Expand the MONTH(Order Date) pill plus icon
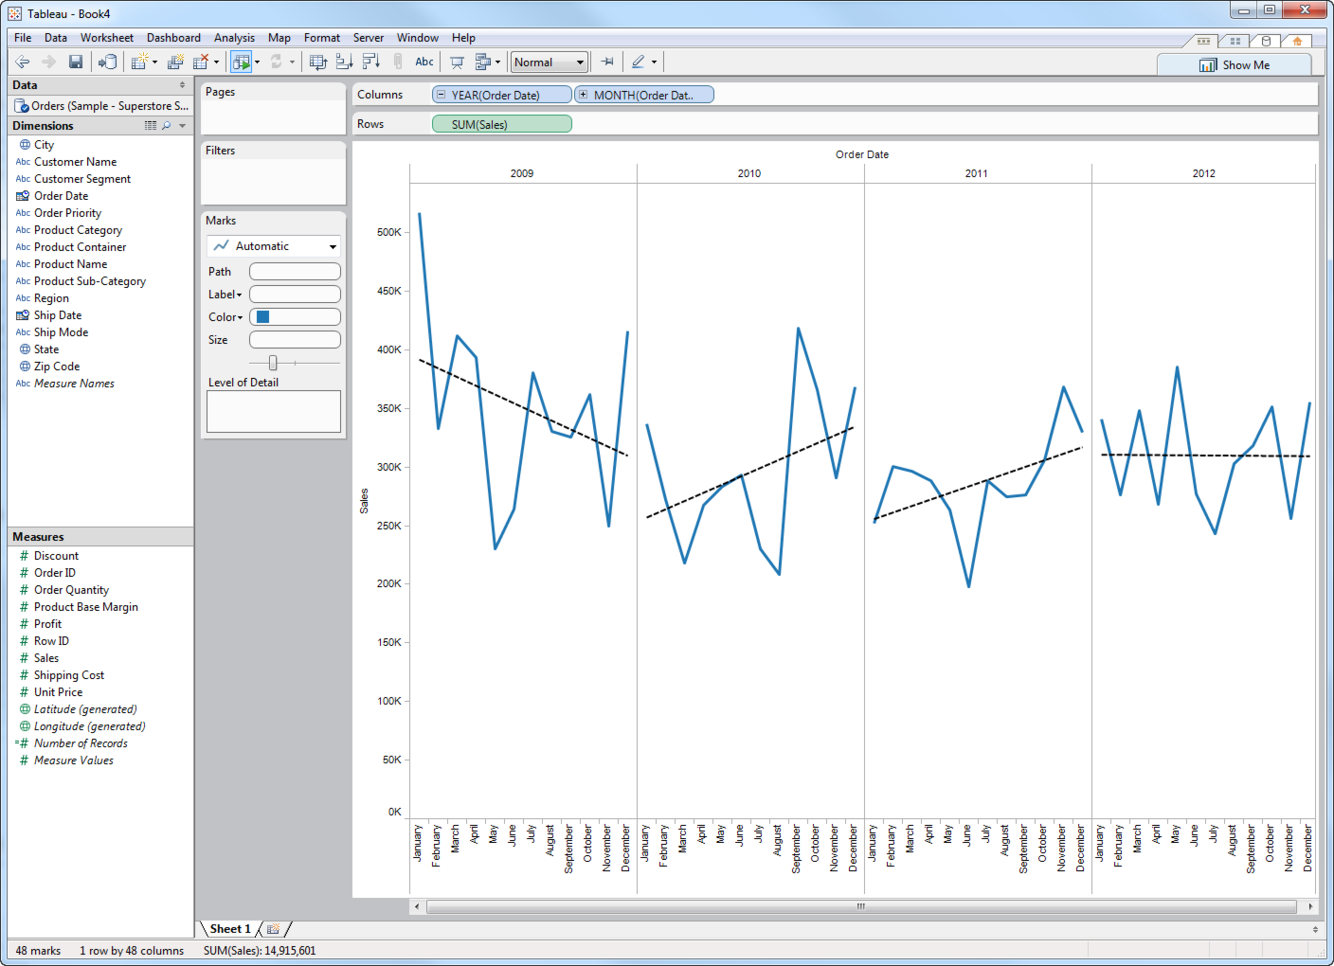This screenshot has width=1334, height=966. click(x=583, y=95)
